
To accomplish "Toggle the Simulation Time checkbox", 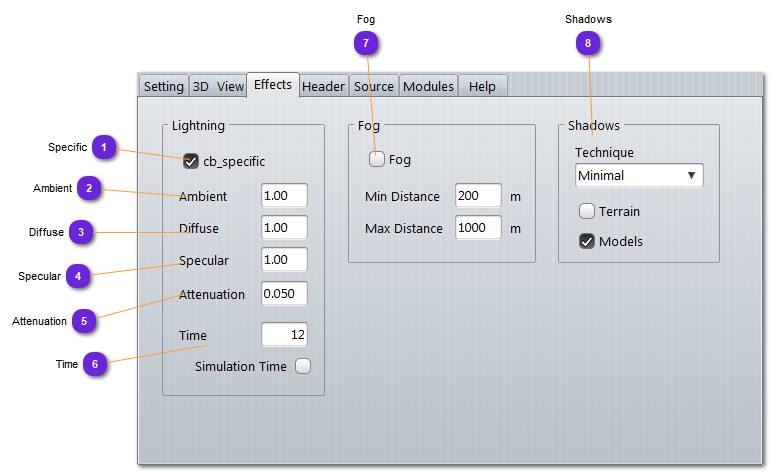I will coord(303,366).
